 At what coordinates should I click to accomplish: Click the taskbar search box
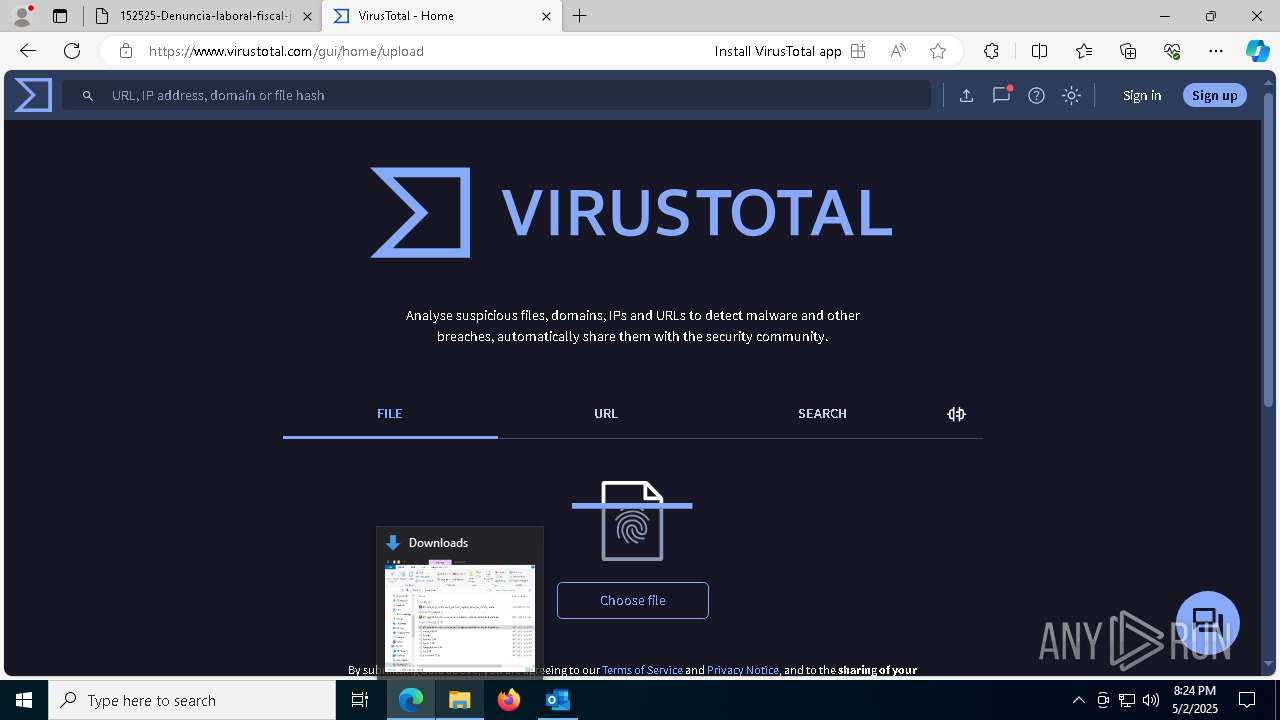[x=192, y=700]
